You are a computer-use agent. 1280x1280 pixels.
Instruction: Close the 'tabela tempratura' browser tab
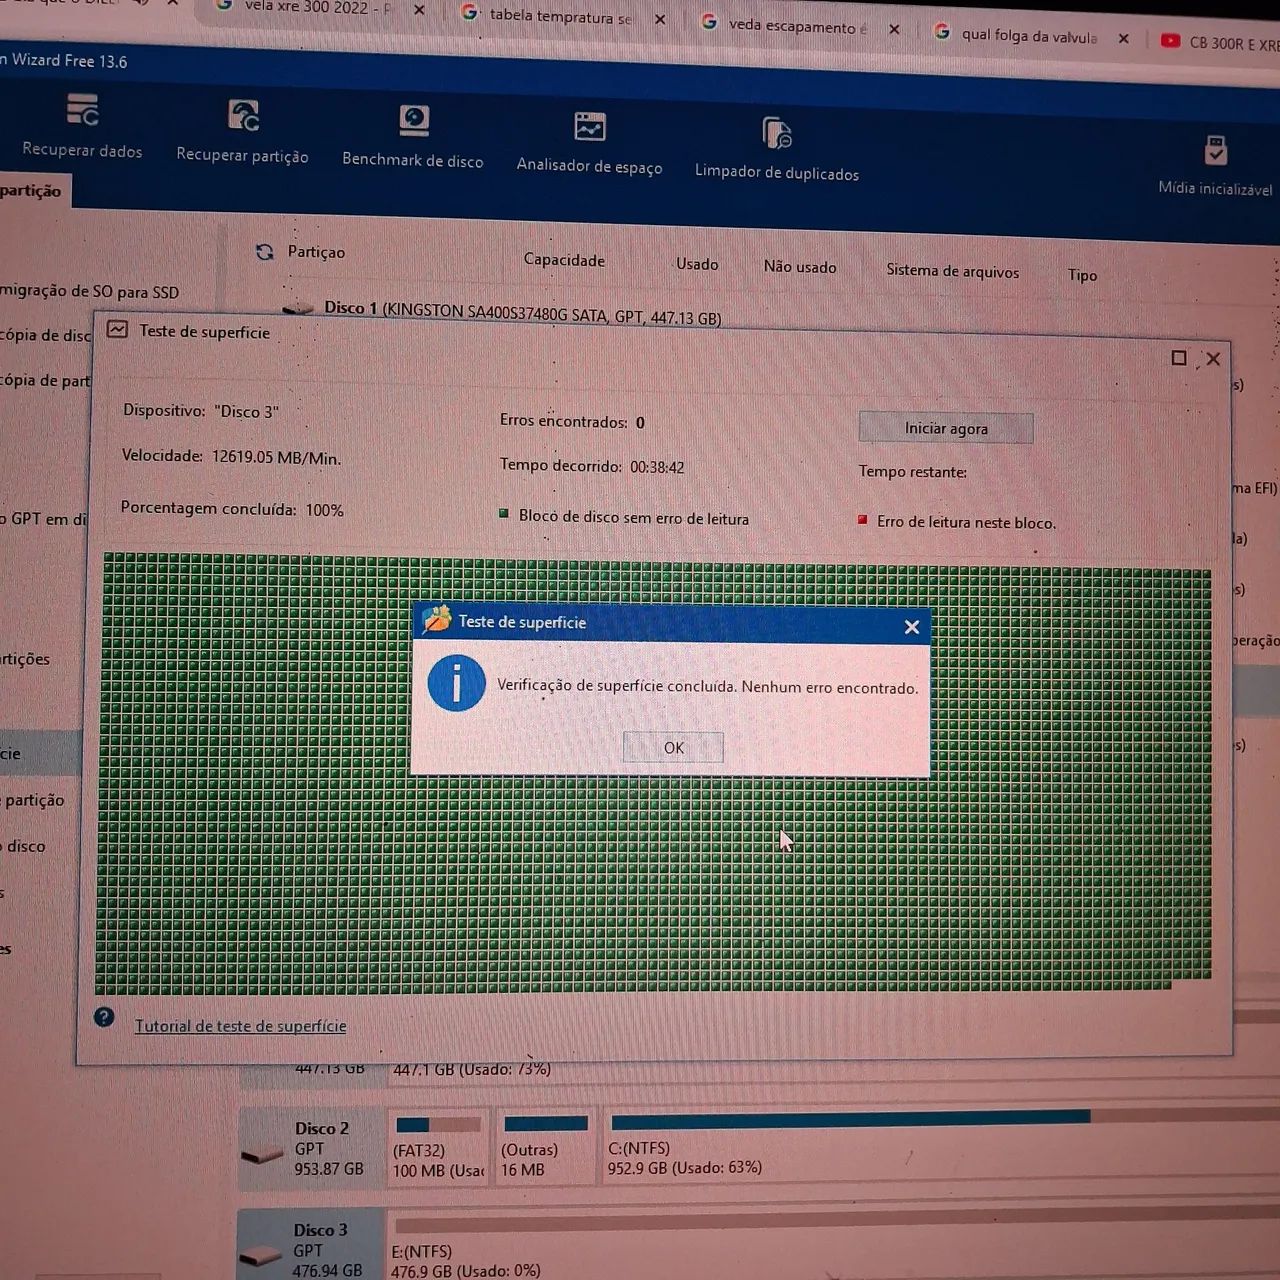(x=660, y=19)
